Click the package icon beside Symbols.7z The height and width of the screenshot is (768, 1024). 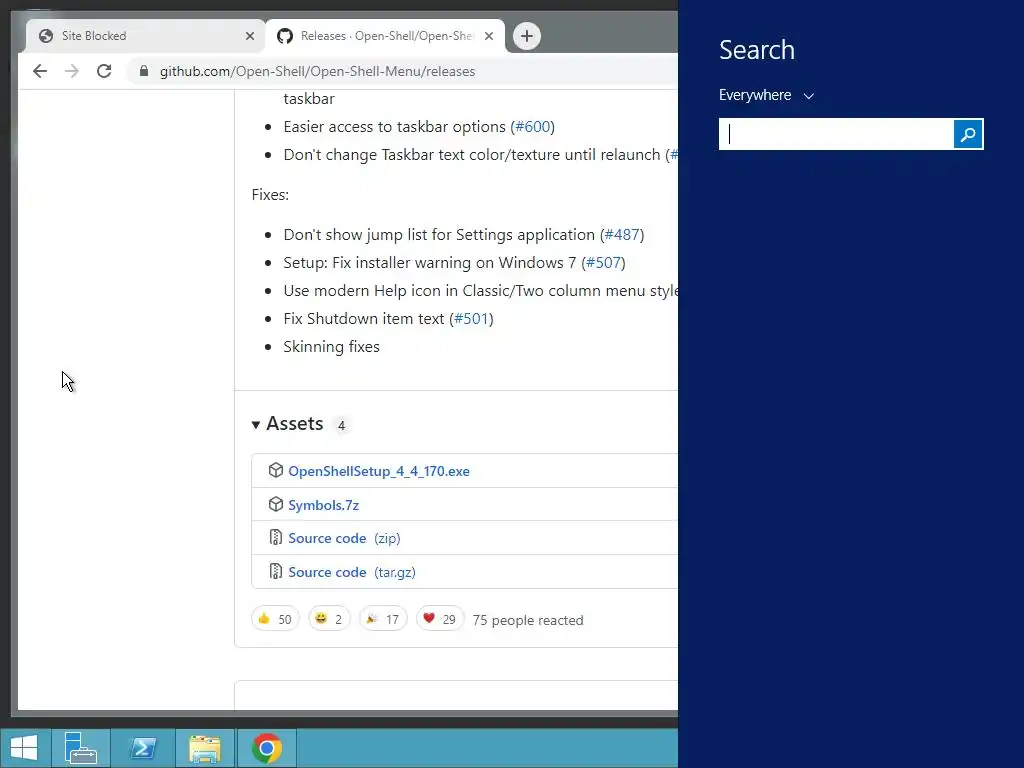(x=276, y=504)
